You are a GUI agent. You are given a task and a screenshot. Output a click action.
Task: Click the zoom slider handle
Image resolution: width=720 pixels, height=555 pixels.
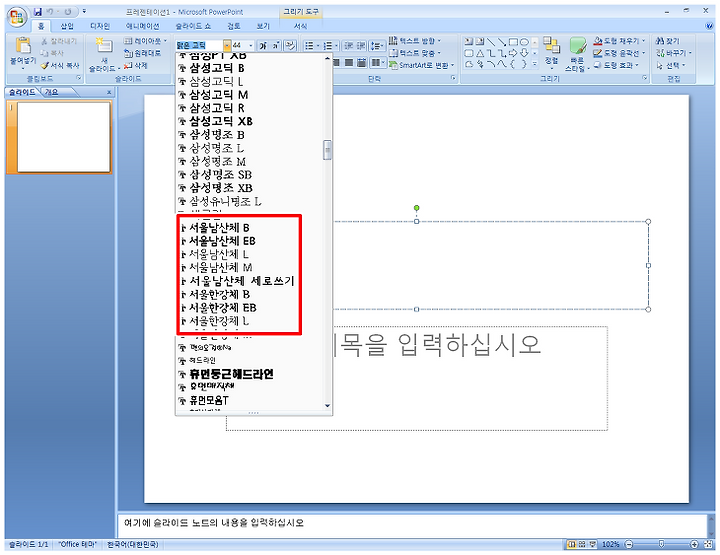pyautogui.click(x=661, y=544)
